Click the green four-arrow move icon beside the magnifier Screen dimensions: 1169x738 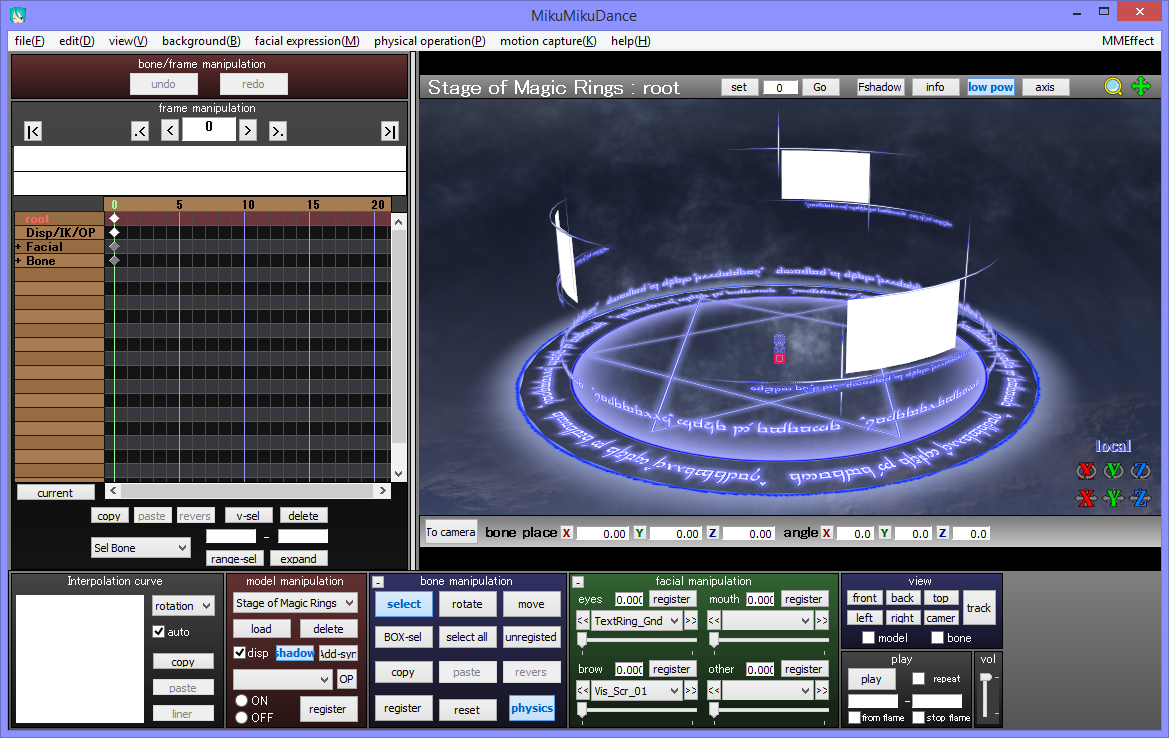pos(1141,87)
